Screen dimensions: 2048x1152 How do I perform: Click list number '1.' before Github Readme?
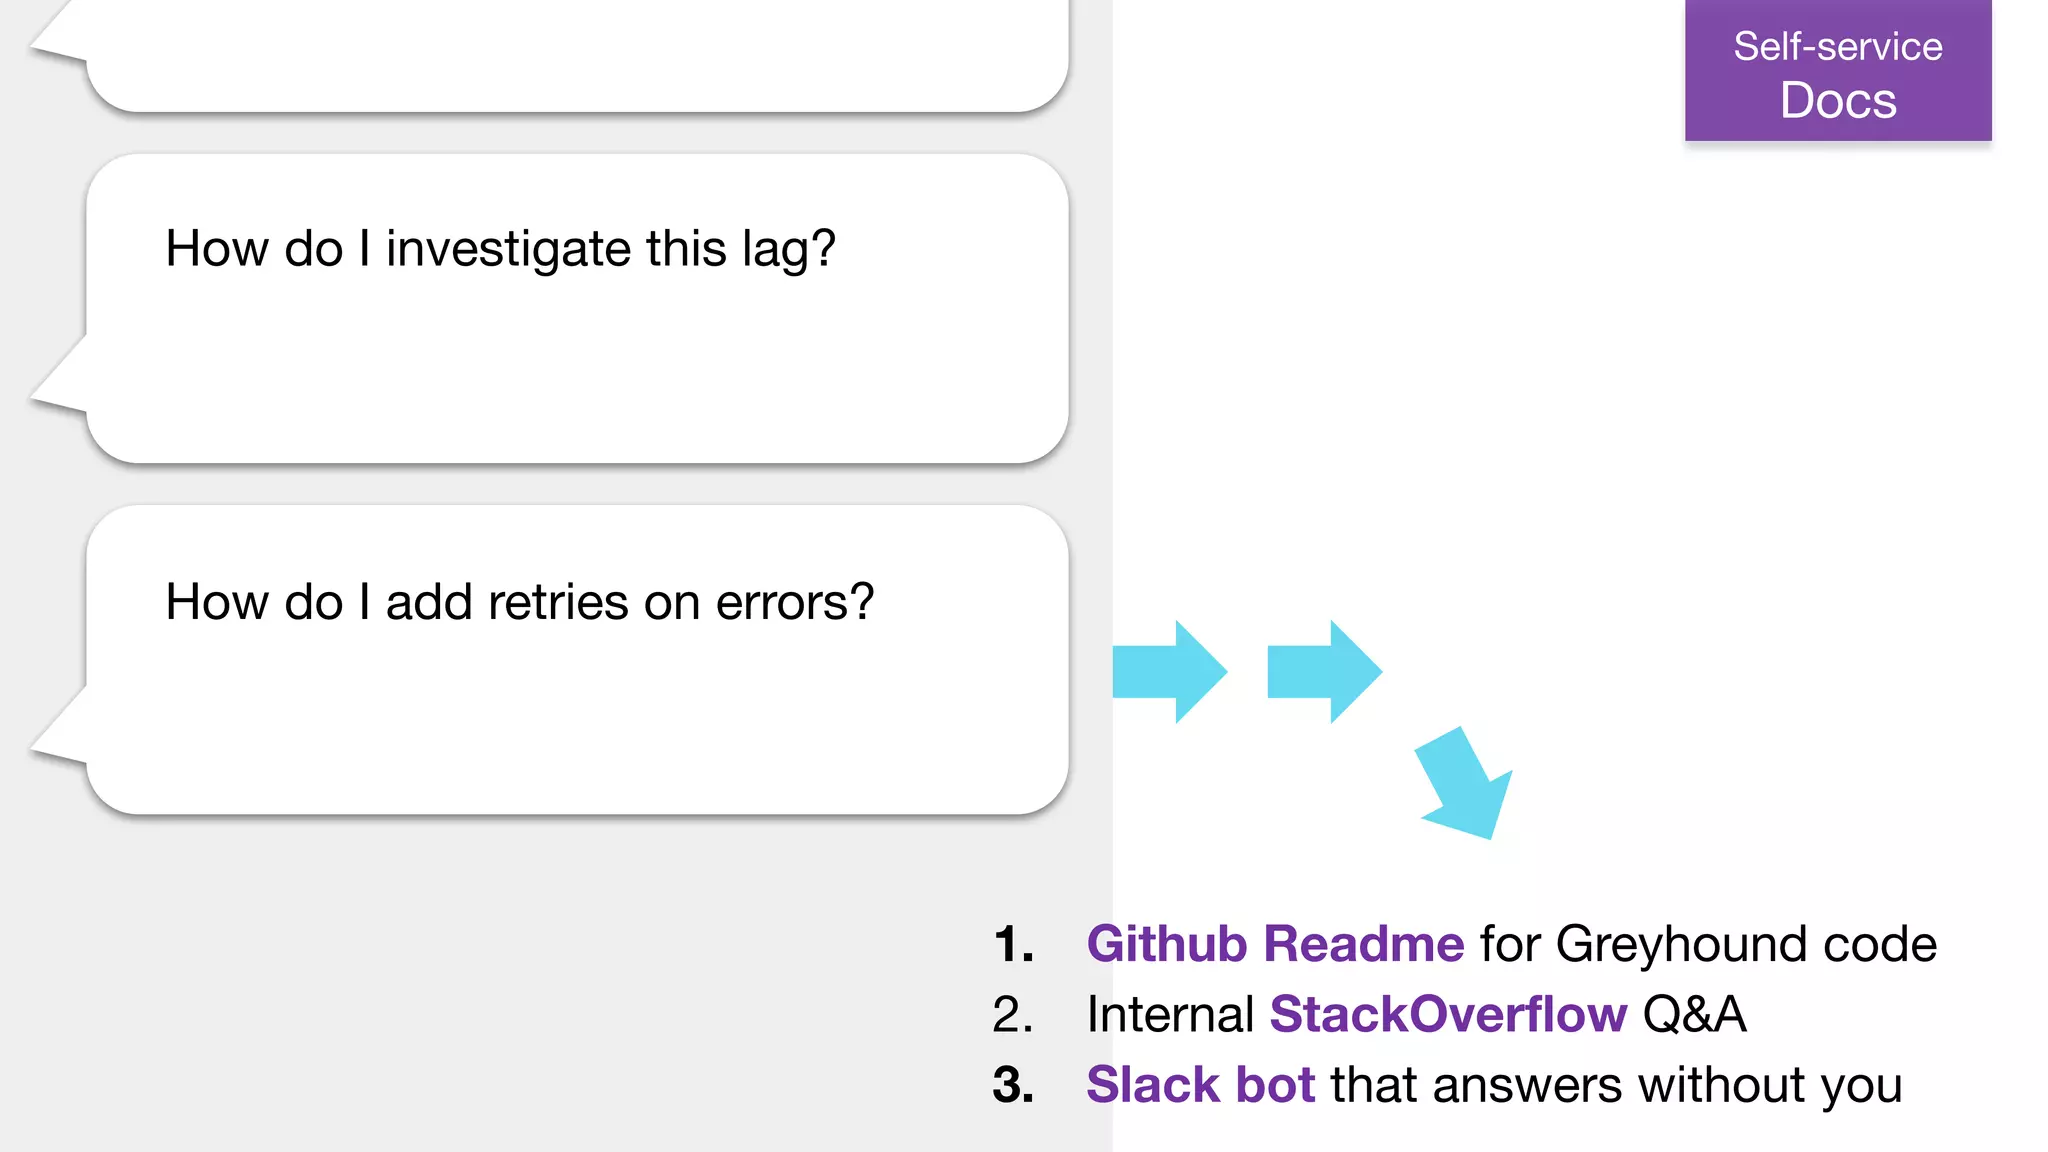pyautogui.click(x=1013, y=944)
